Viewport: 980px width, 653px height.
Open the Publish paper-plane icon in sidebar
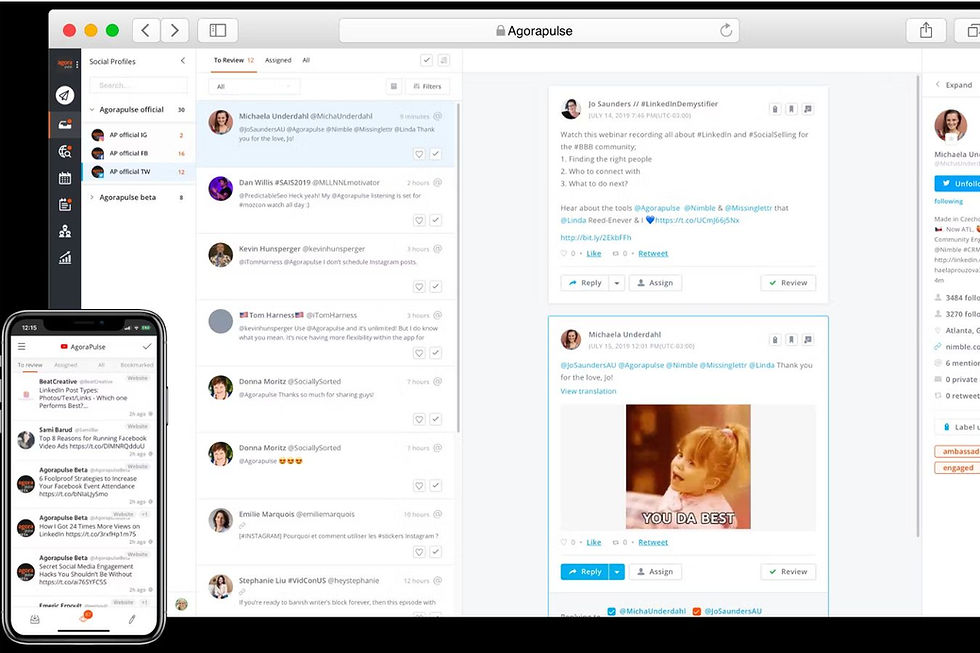coord(65,95)
